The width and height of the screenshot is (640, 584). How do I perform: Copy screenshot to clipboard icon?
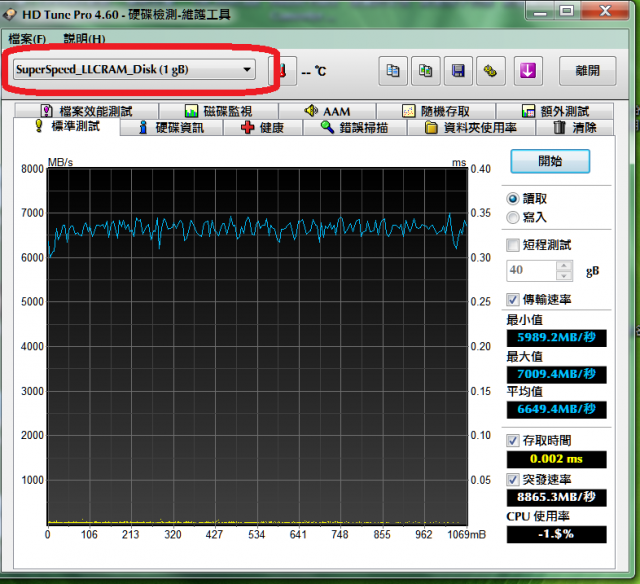[x=425, y=71]
